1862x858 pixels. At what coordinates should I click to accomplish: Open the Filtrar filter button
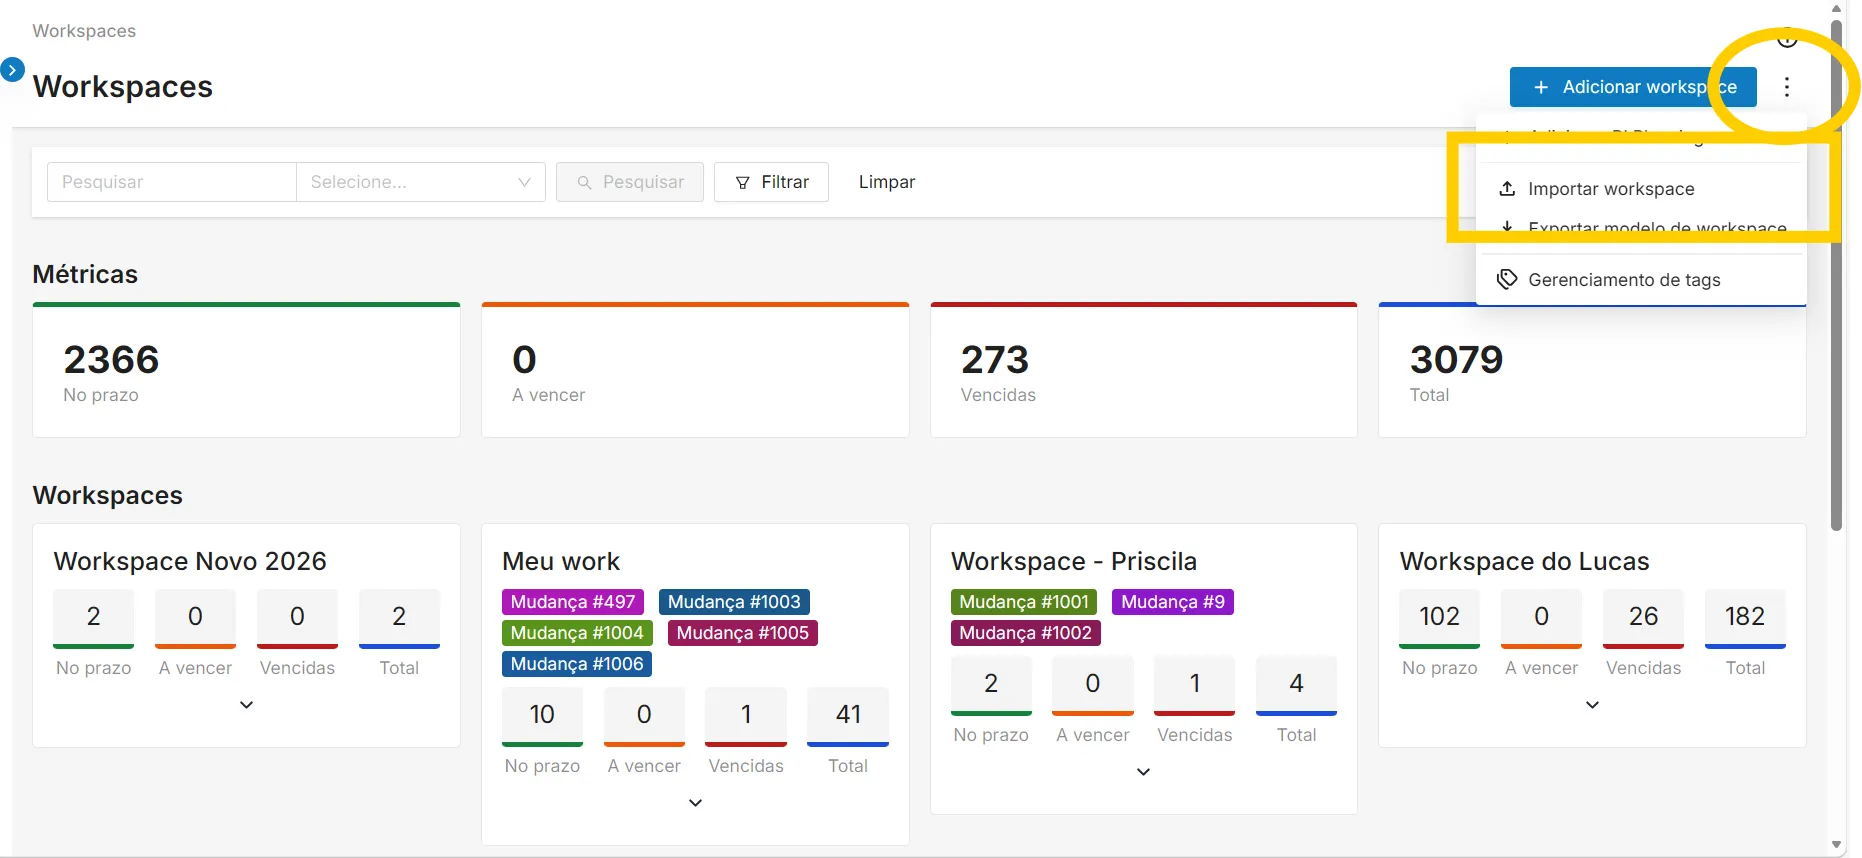coord(771,182)
